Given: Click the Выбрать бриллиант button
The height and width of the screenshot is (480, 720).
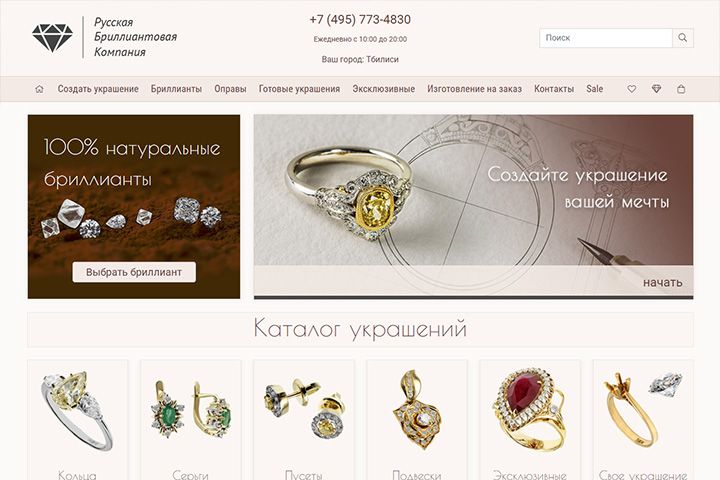Looking at the screenshot, I should click(x=134, y=272).
